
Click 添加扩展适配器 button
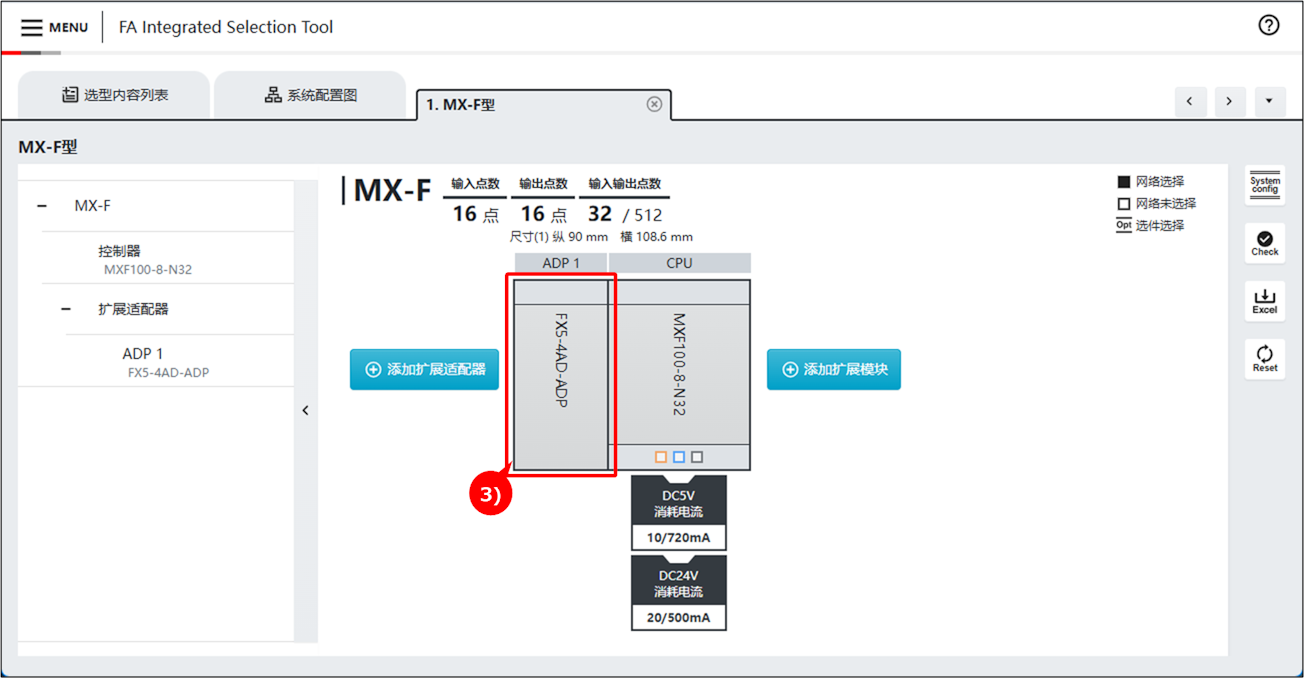tap(424, 369)
